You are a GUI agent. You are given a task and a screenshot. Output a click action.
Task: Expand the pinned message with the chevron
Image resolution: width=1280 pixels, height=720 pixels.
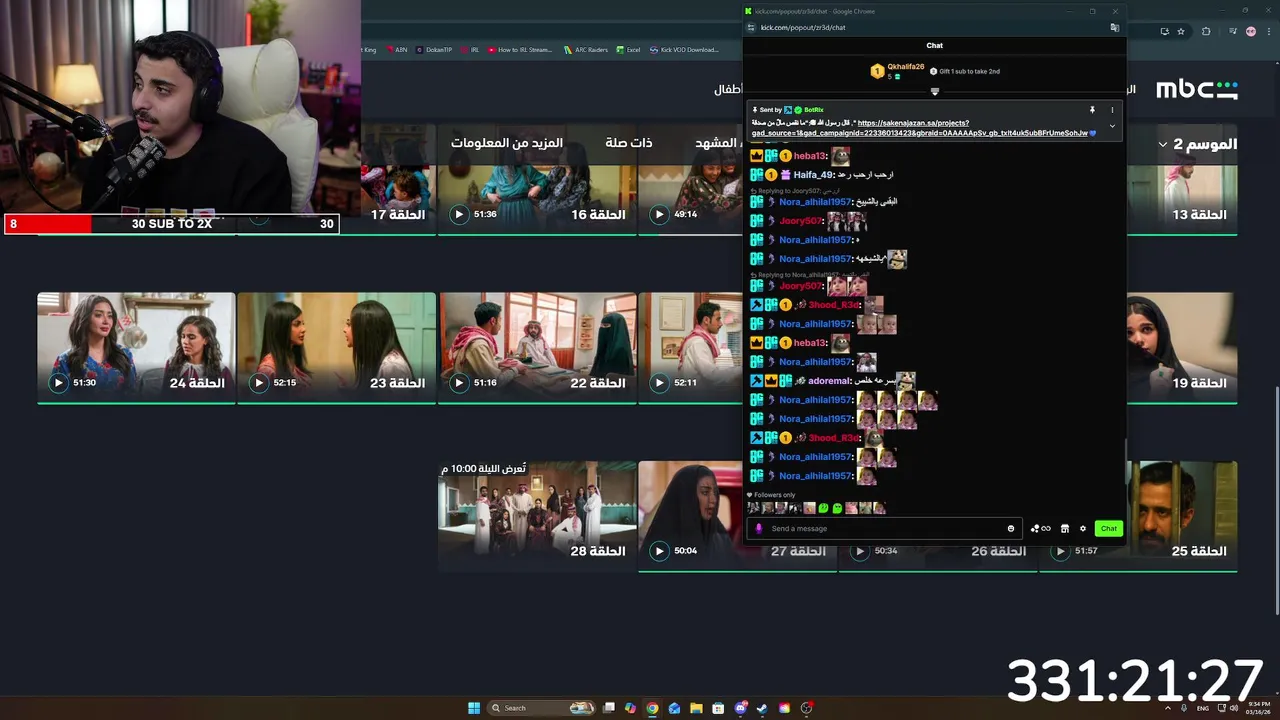(1111, 126)
